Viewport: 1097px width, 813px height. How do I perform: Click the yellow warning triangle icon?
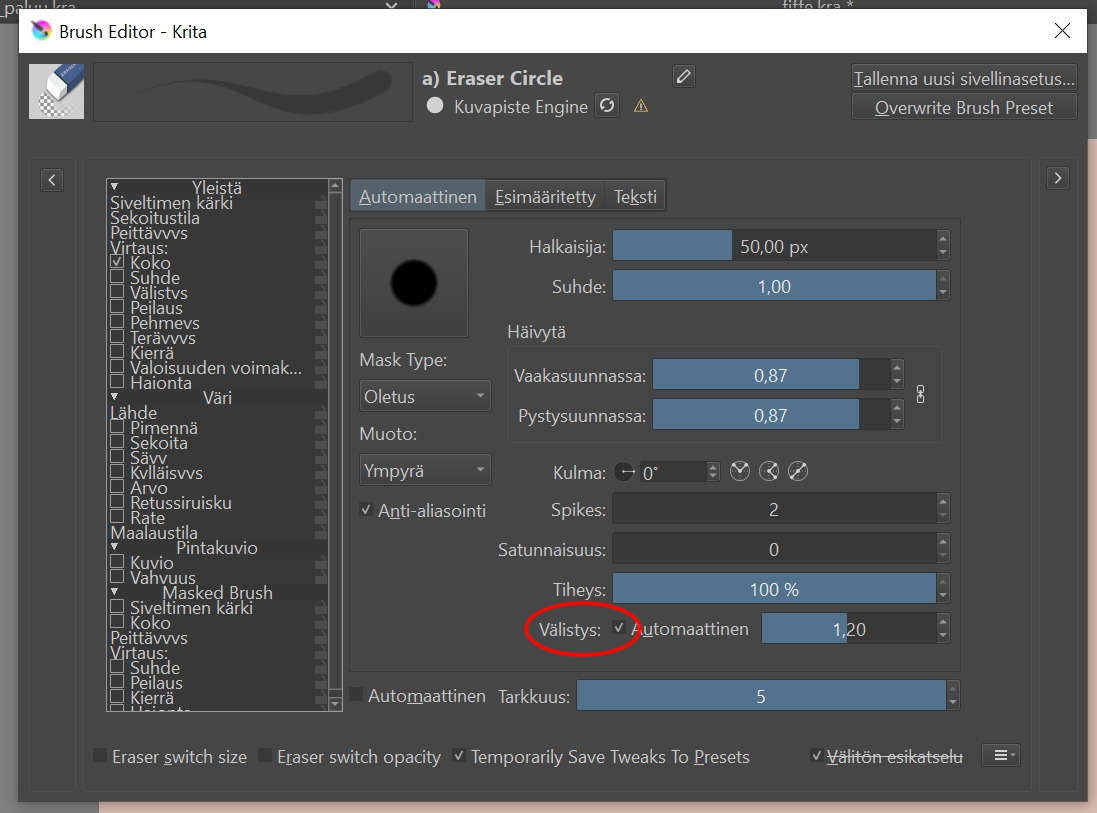(x=641, y=106)
